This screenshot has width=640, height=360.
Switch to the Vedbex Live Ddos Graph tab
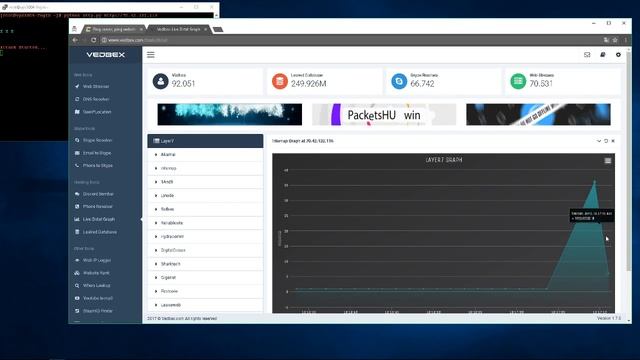point(178,29)
